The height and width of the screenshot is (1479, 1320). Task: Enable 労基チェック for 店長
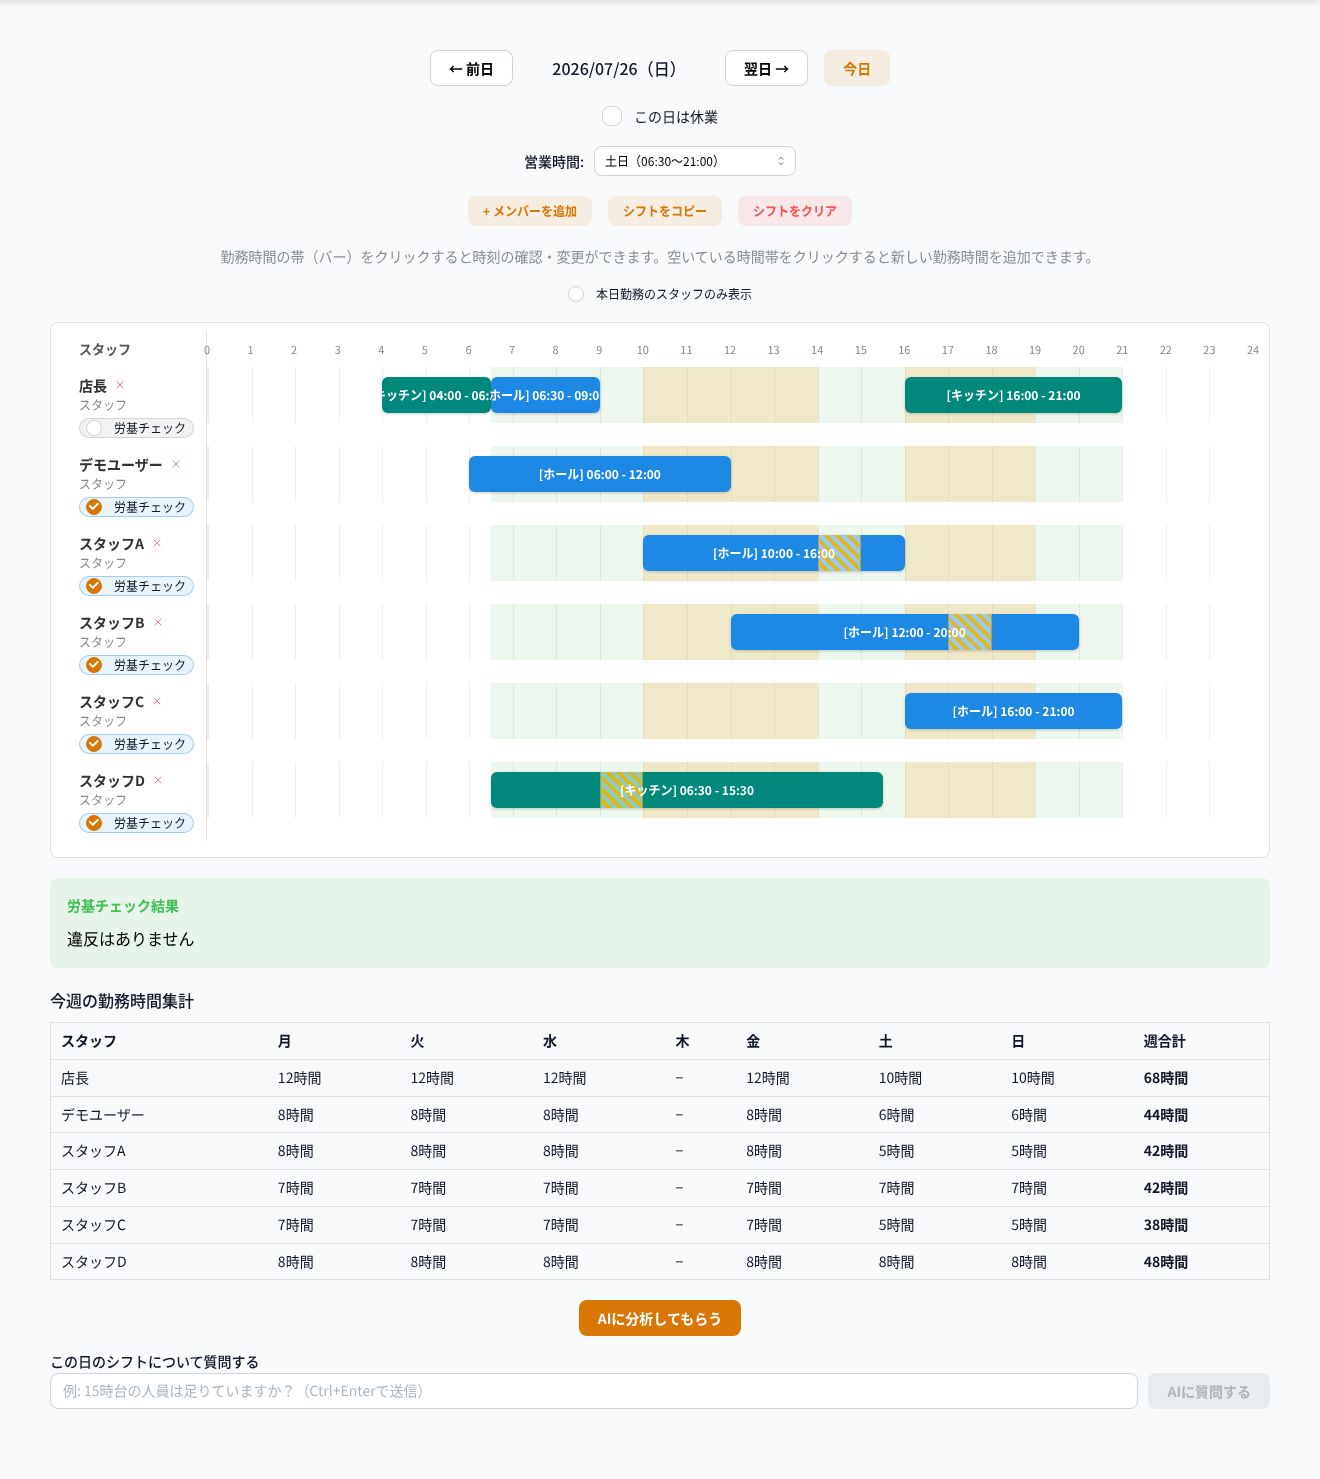click(x=136, y=428)
